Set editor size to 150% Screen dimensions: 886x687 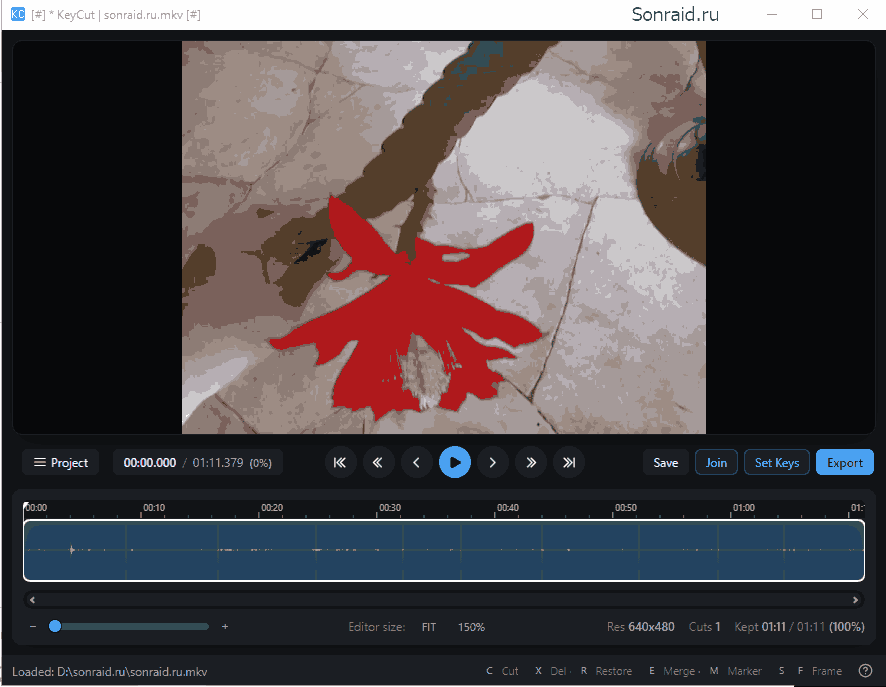[x=471, y=627]
